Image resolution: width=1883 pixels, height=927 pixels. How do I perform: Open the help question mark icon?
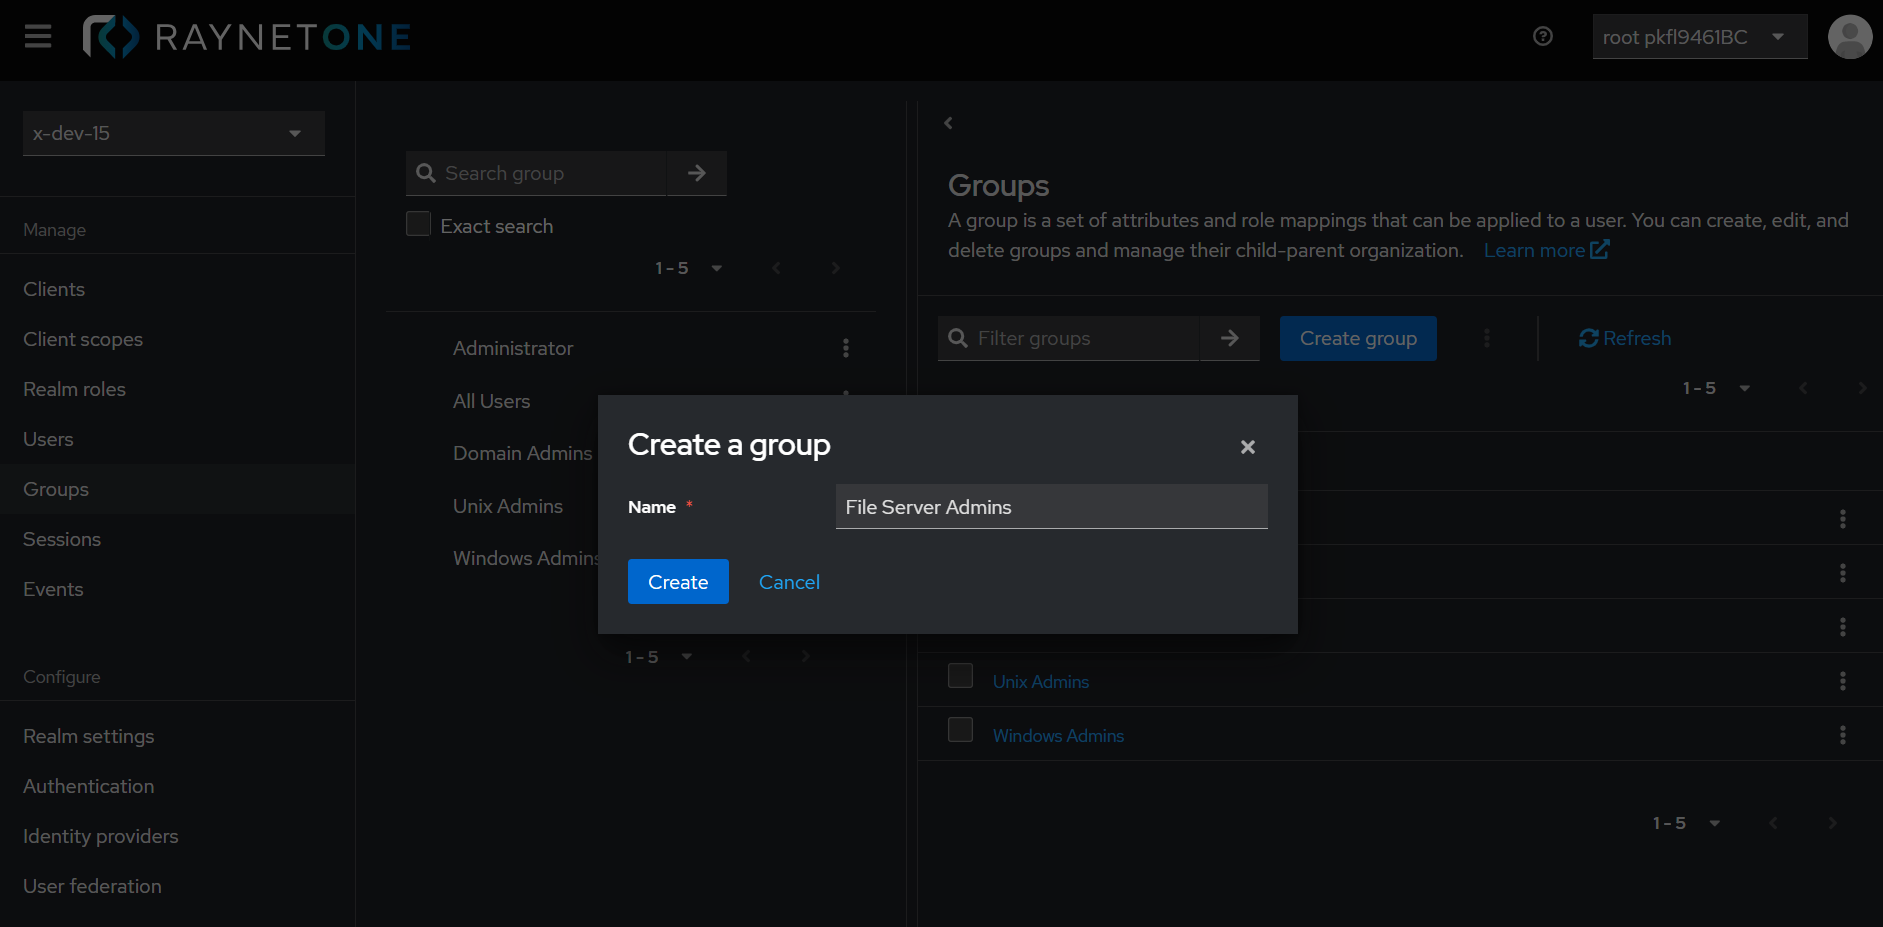[x=1542, y=36]
